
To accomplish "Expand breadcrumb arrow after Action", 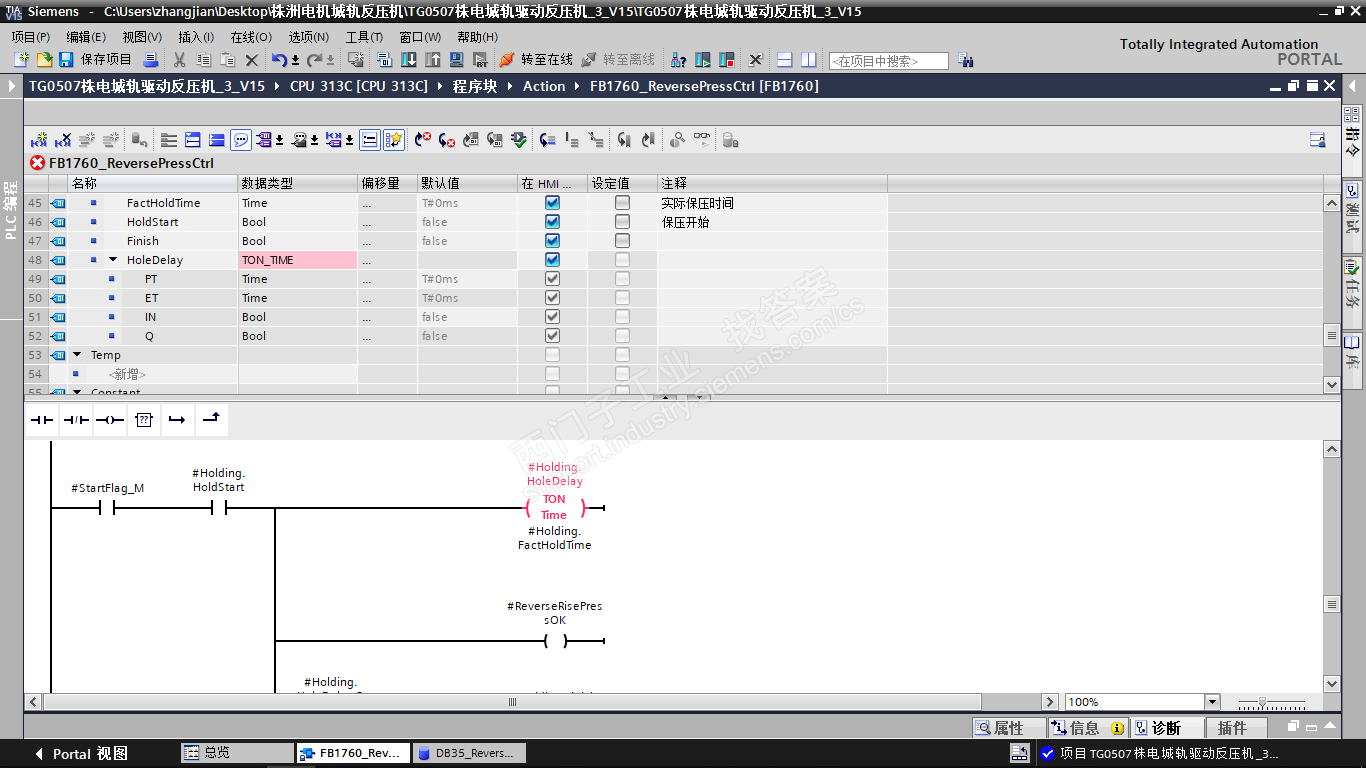I will coord(575,86).
